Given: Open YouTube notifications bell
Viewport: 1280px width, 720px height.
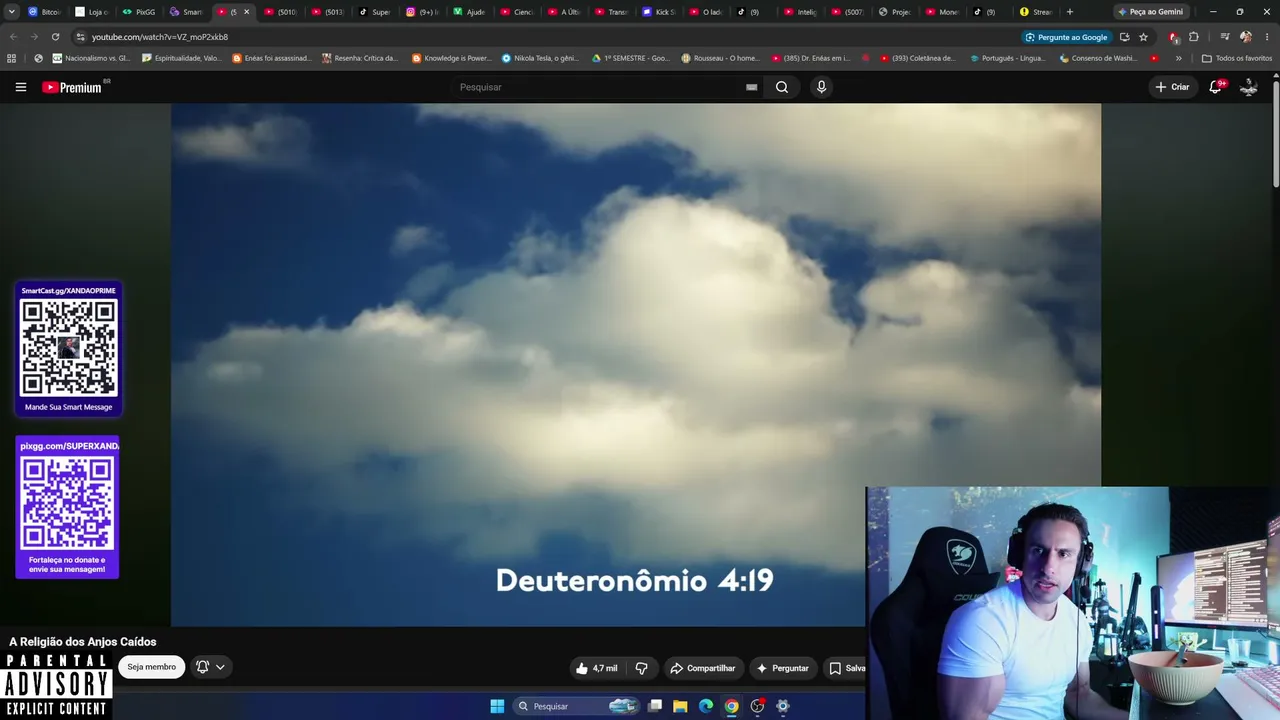Looking at the screenshot, I should pos(1216,87).
